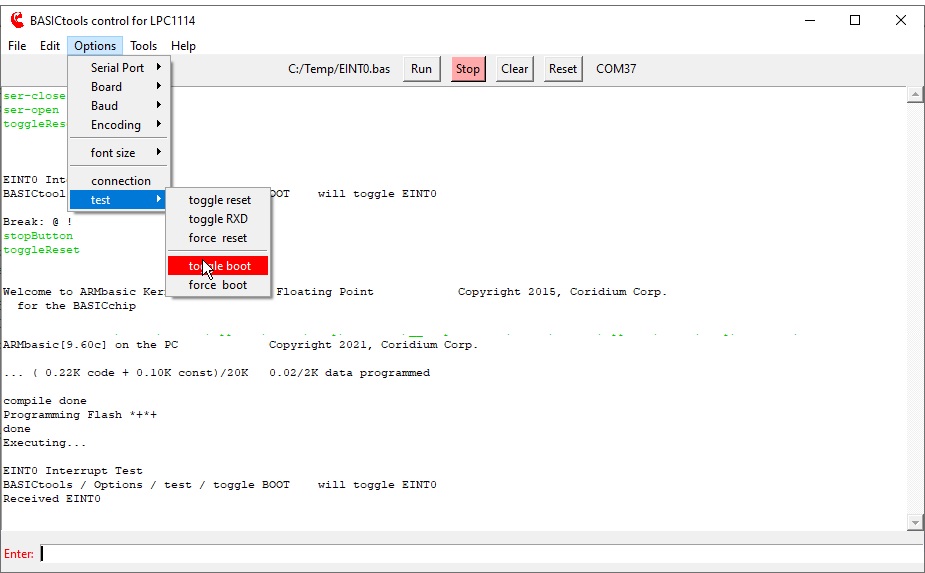Select the connection menu entry
Viewport: 925px width, 573px height.
(x=121, y=181)
